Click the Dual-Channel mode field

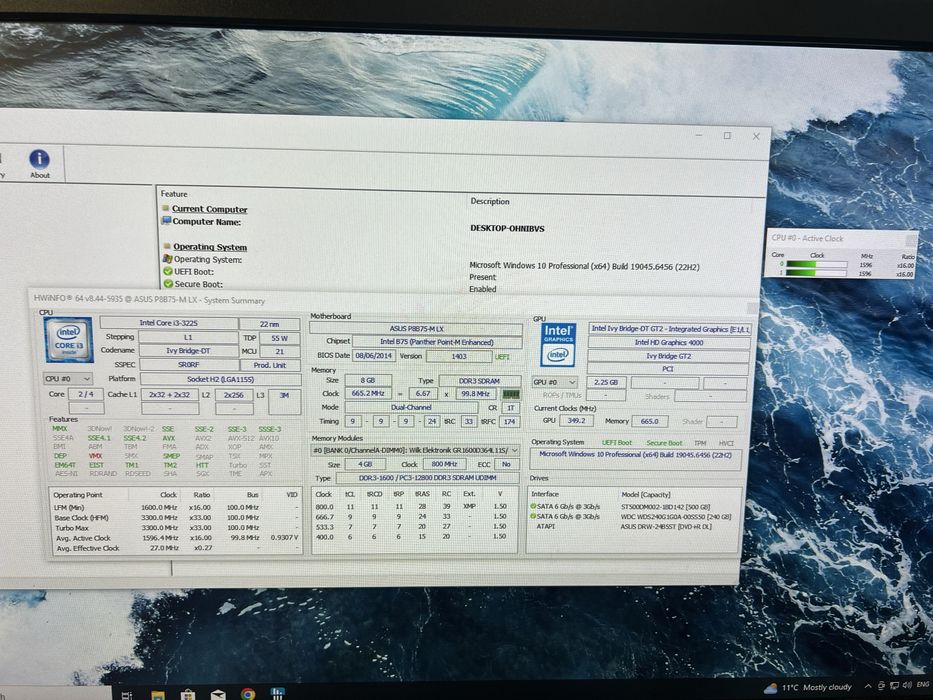coord(411,408)
